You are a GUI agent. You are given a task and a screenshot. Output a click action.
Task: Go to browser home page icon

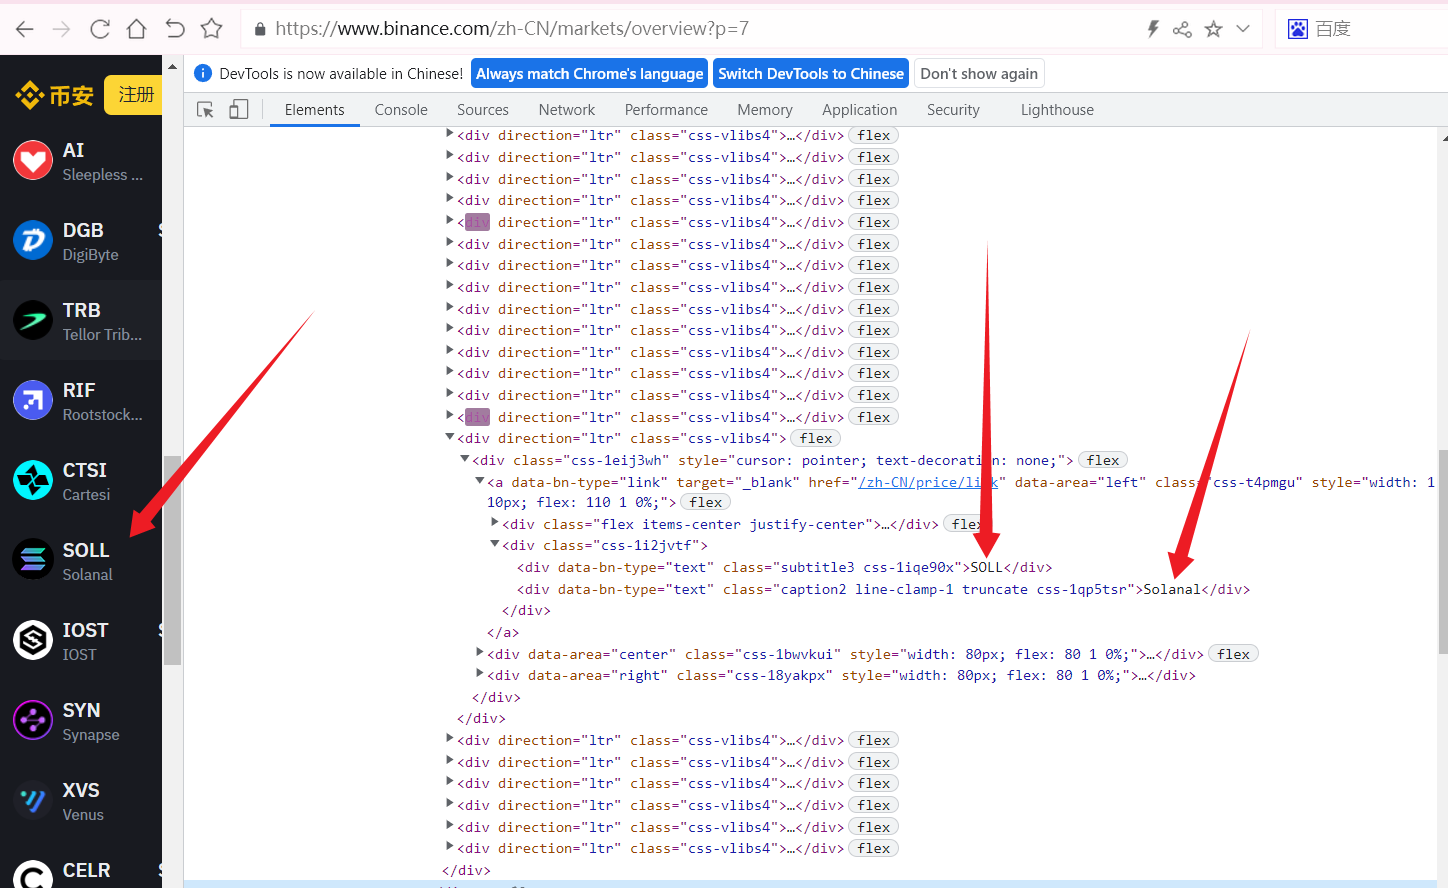point(137,29)
